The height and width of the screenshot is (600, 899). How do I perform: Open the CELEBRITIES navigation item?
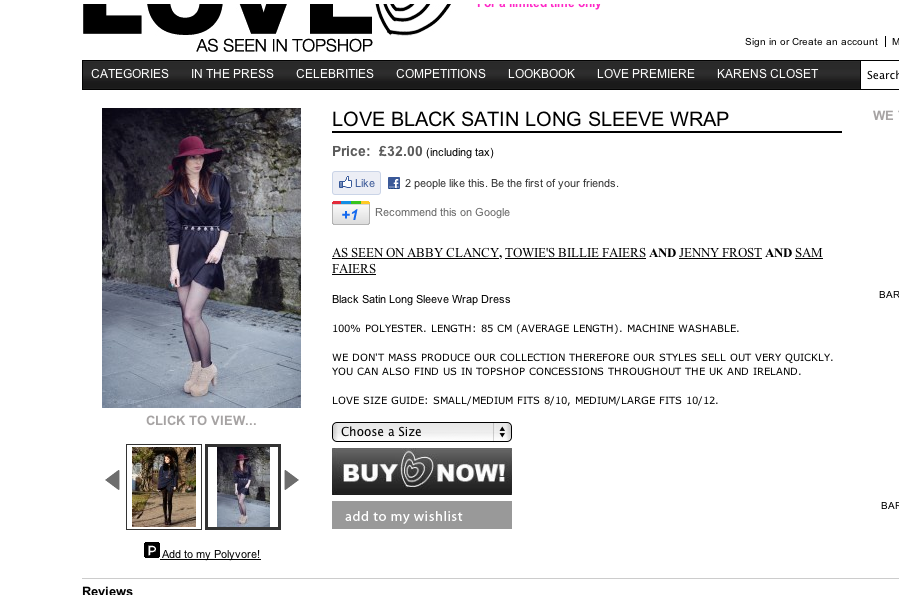pyautogui.click(x=335, y=74)
